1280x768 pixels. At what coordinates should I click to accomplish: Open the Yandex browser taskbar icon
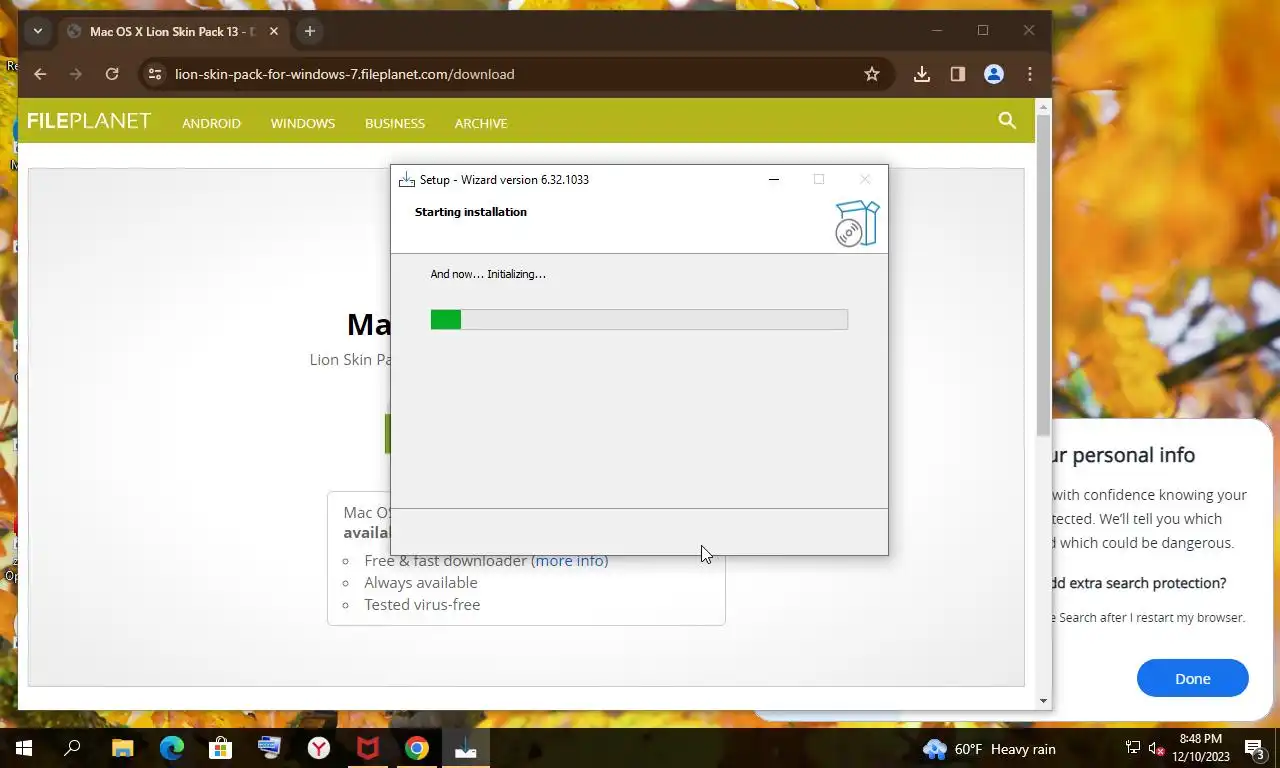318,748
